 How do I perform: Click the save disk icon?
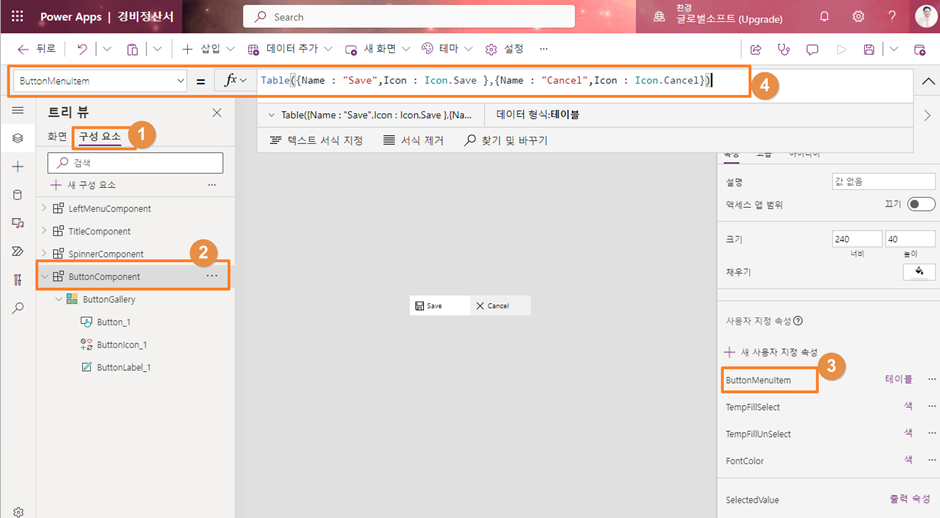869,49
